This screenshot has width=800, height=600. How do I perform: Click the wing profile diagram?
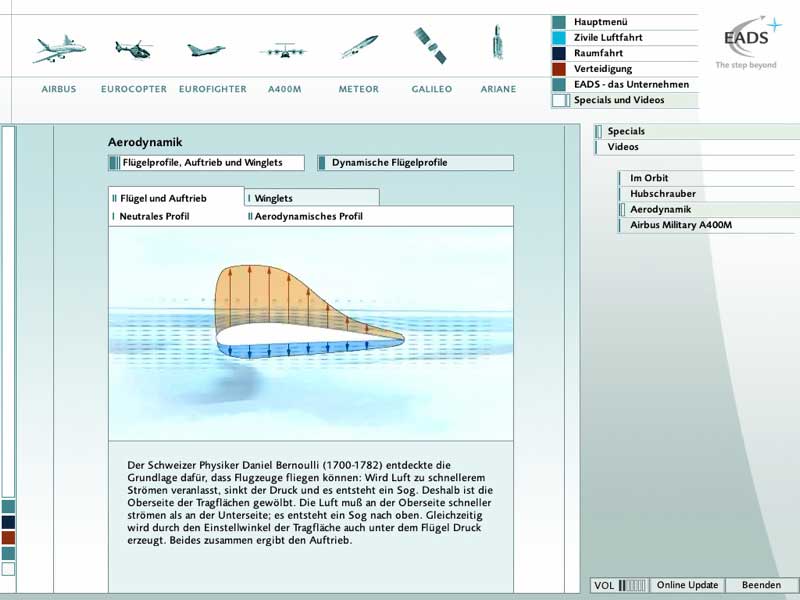[x=311, y=334]
